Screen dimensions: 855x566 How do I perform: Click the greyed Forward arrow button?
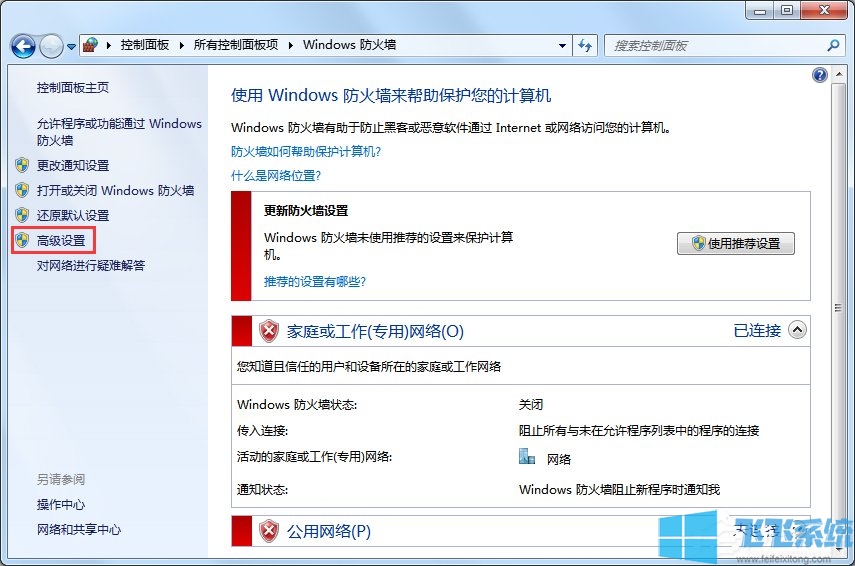pyautogui.click(x=51, y=46)
